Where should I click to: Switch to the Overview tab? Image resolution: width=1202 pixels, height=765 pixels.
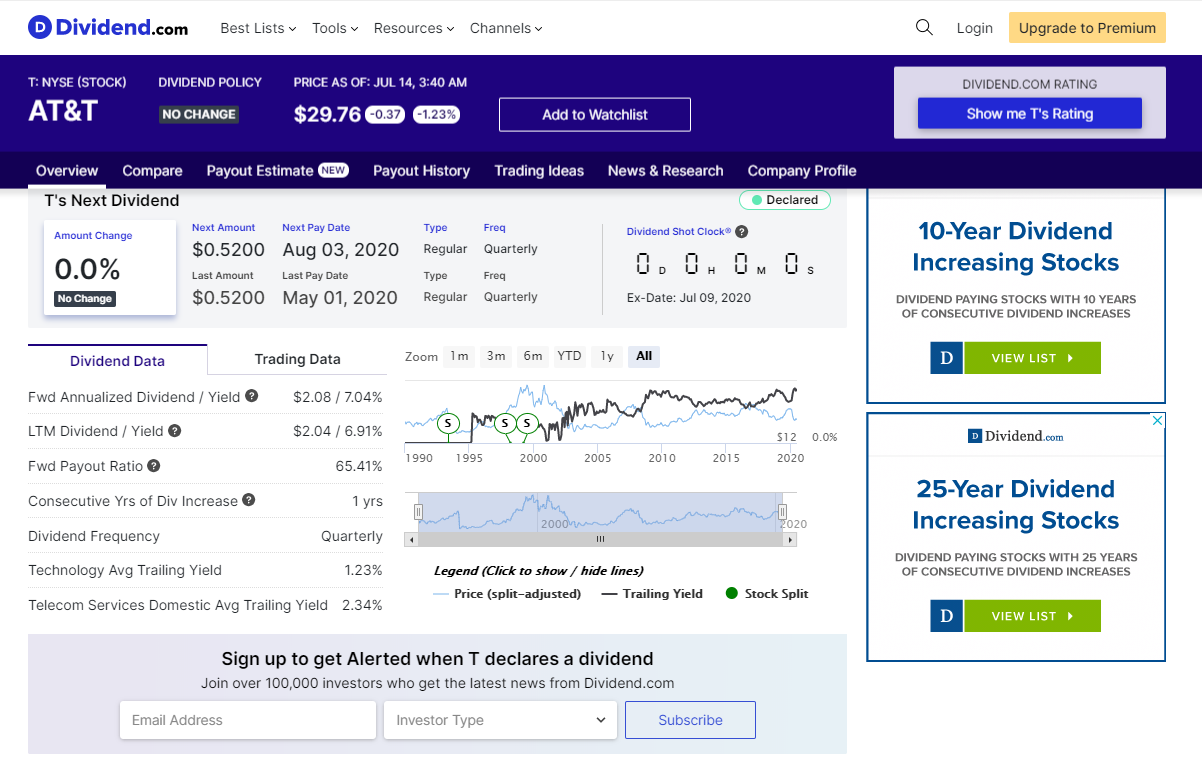point(67,170)
